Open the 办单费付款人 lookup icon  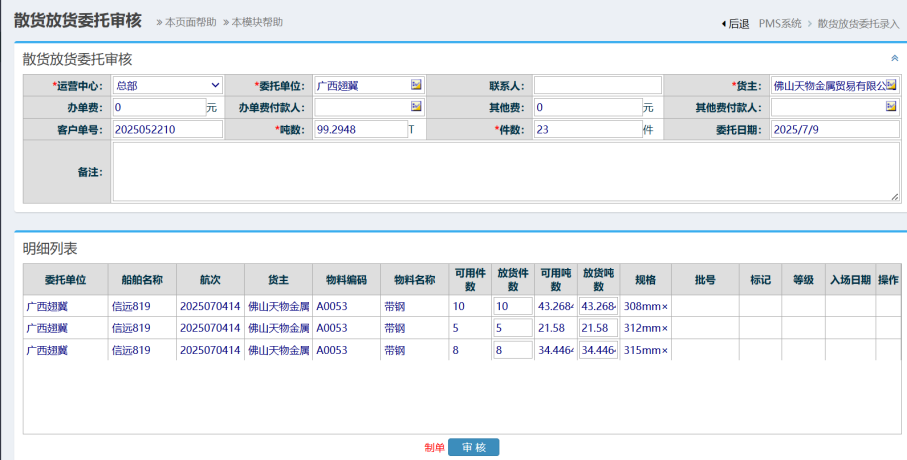pyautogui.click(x=416, y=107)
